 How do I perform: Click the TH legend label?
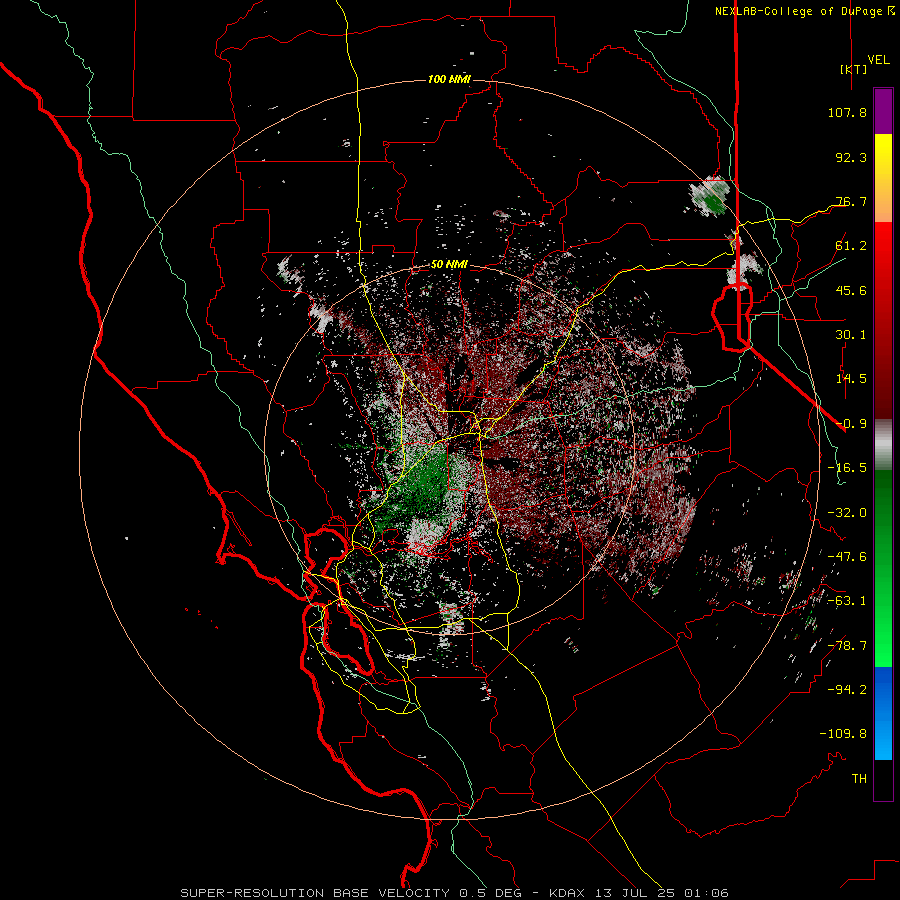859,779
